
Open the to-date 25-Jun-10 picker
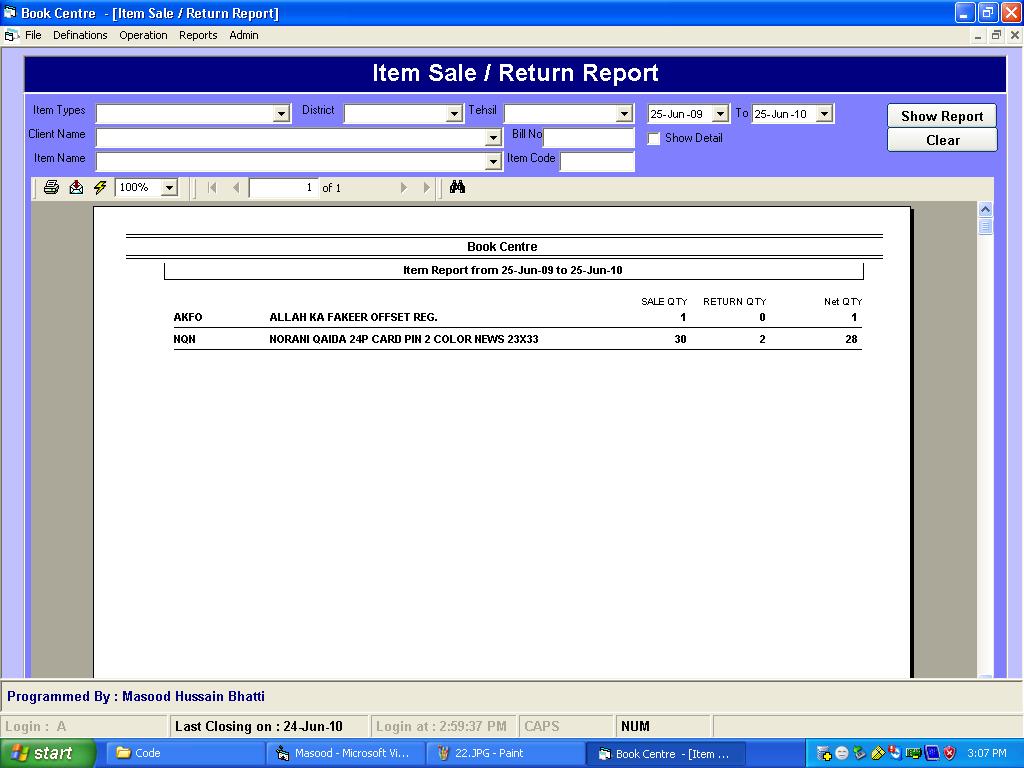[x=824, y=114]
